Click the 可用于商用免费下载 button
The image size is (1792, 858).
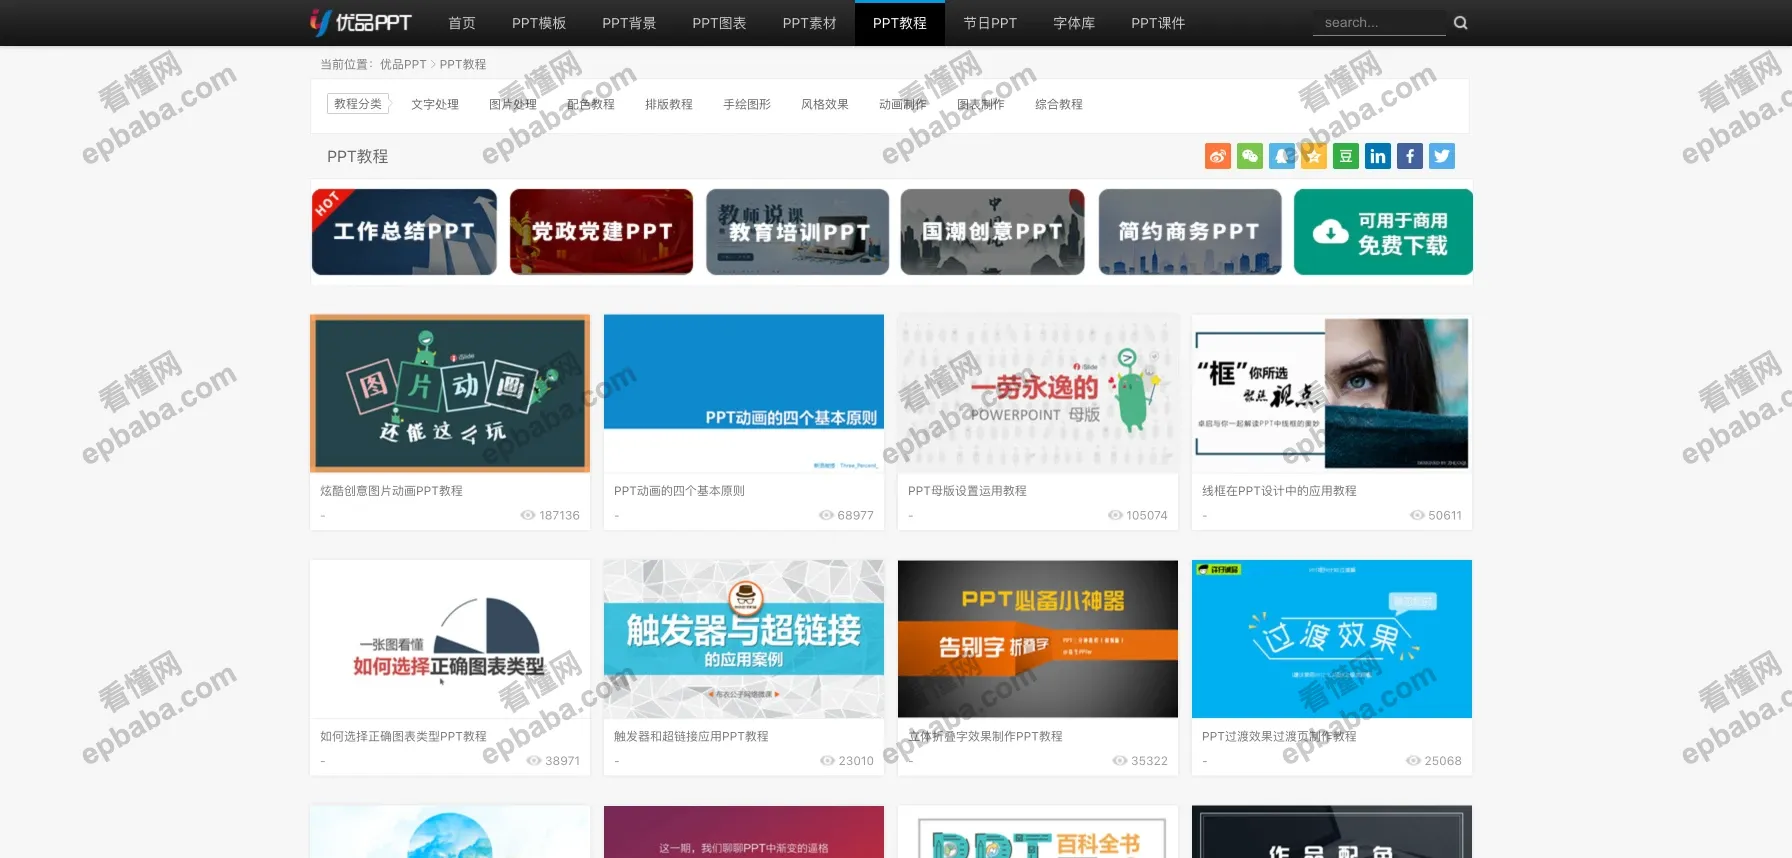1383,232
